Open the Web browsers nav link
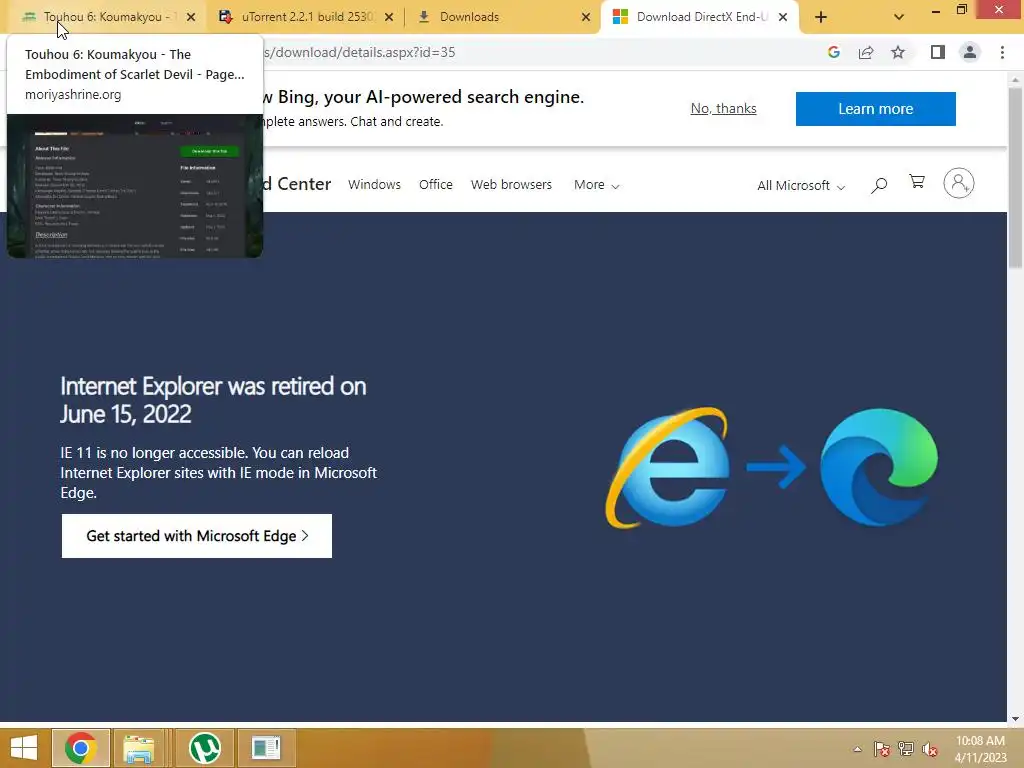This screenshot has height=768, width=1024. (511, 185)
